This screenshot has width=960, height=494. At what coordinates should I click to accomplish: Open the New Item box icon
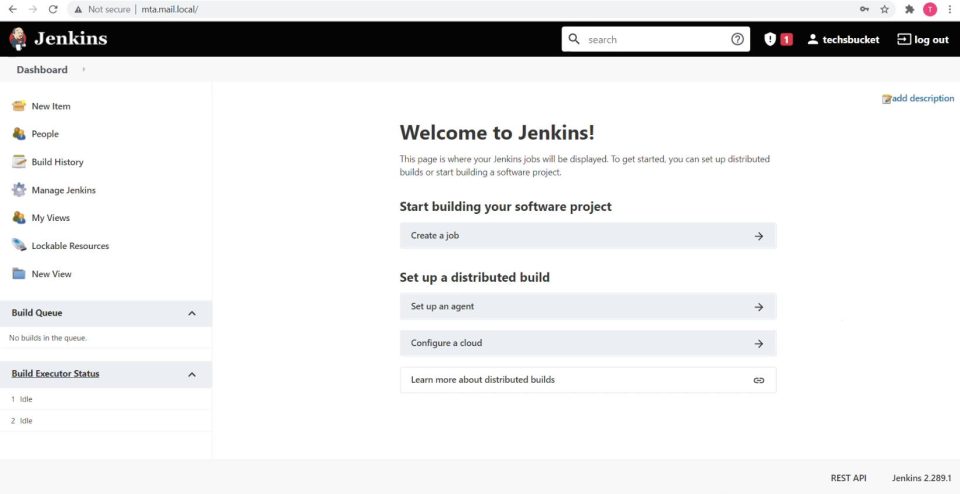(19, 106)
